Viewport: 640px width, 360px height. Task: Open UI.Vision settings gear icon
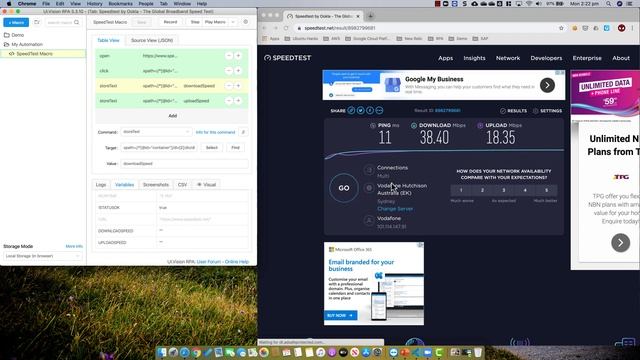point(246,22)
